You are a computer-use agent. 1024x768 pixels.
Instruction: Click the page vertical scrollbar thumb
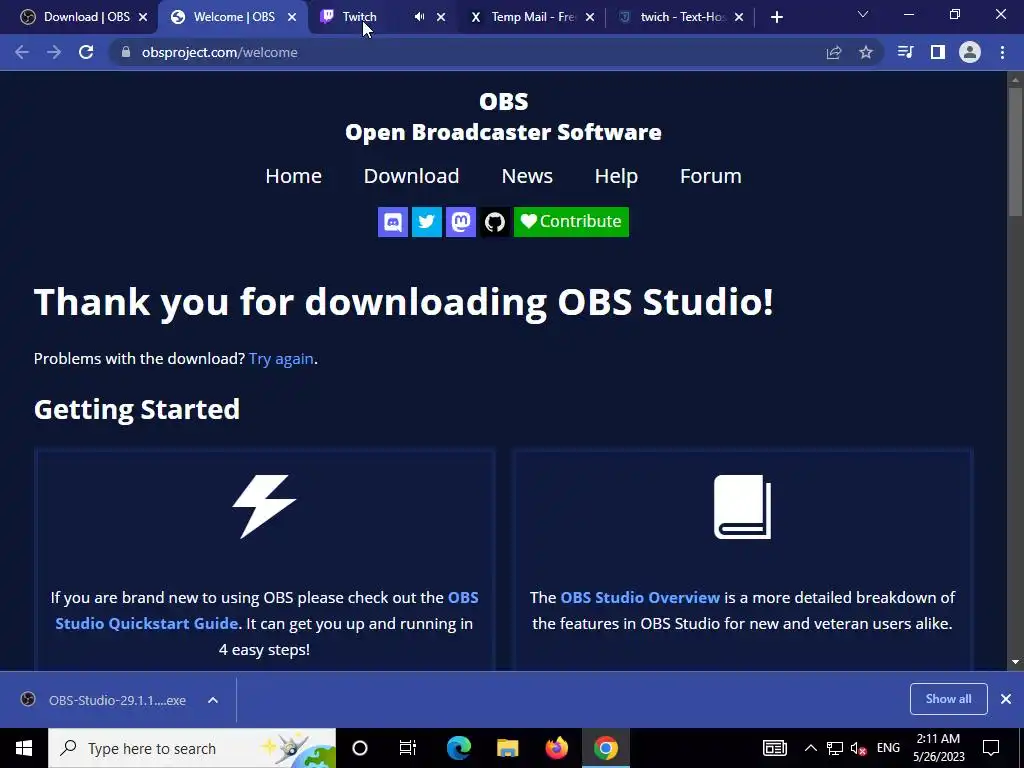point(1015,150)
